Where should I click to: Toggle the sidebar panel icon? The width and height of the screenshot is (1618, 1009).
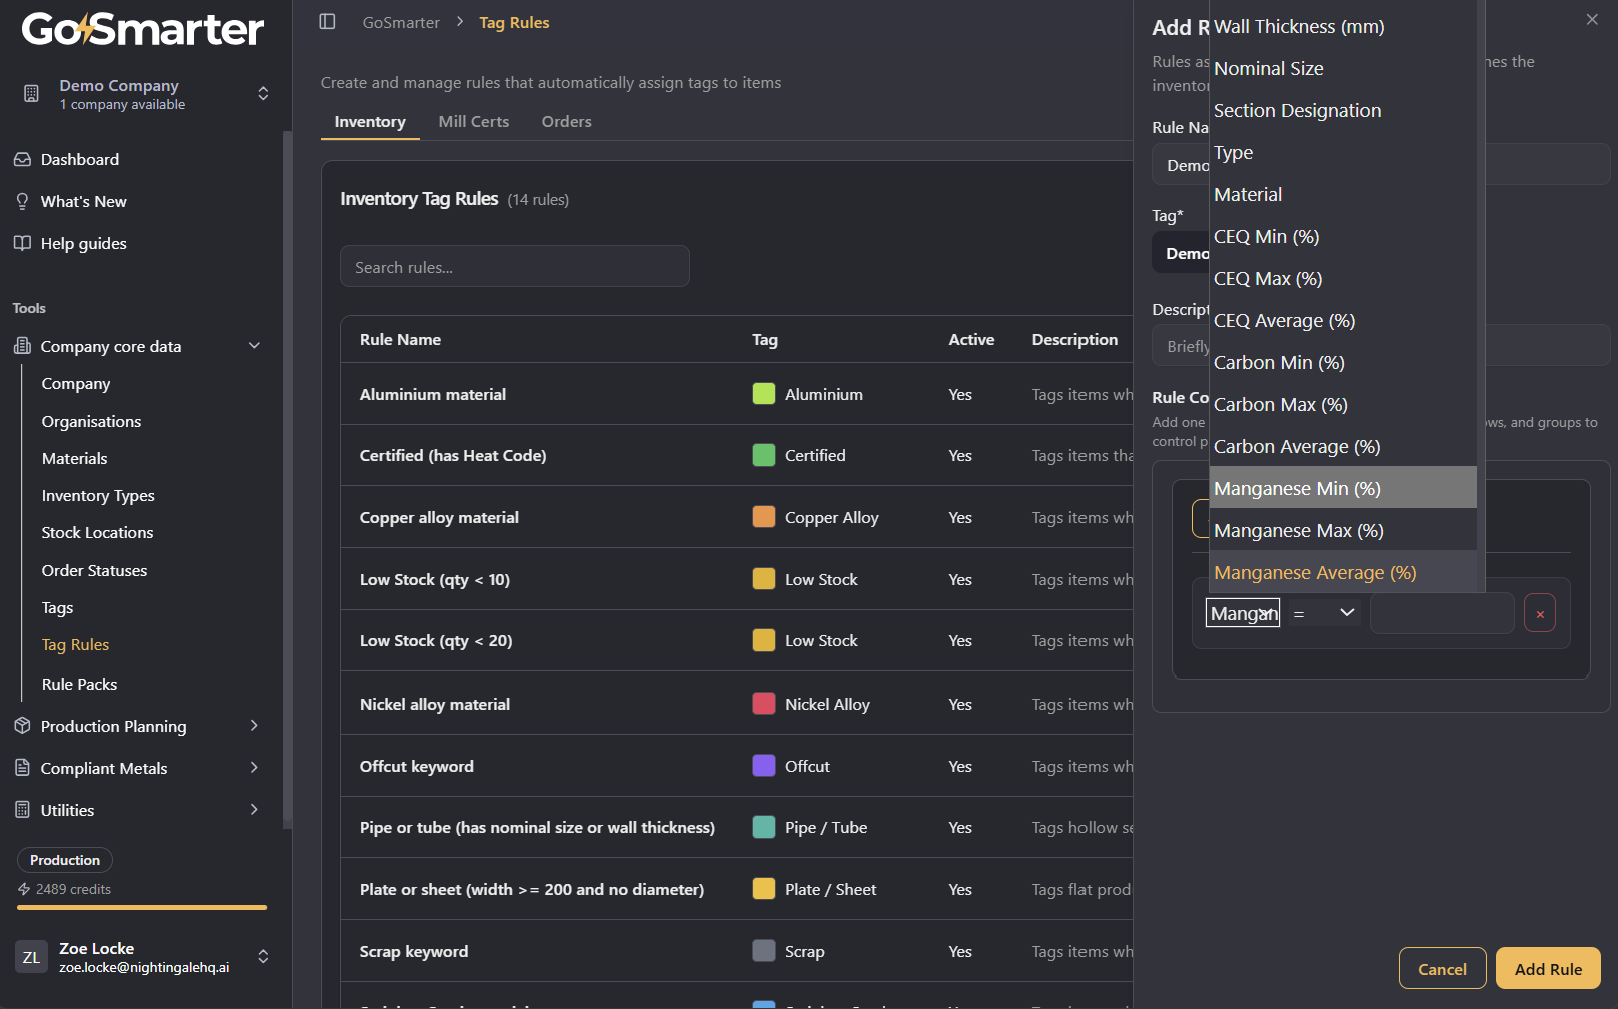coord(327,22)
